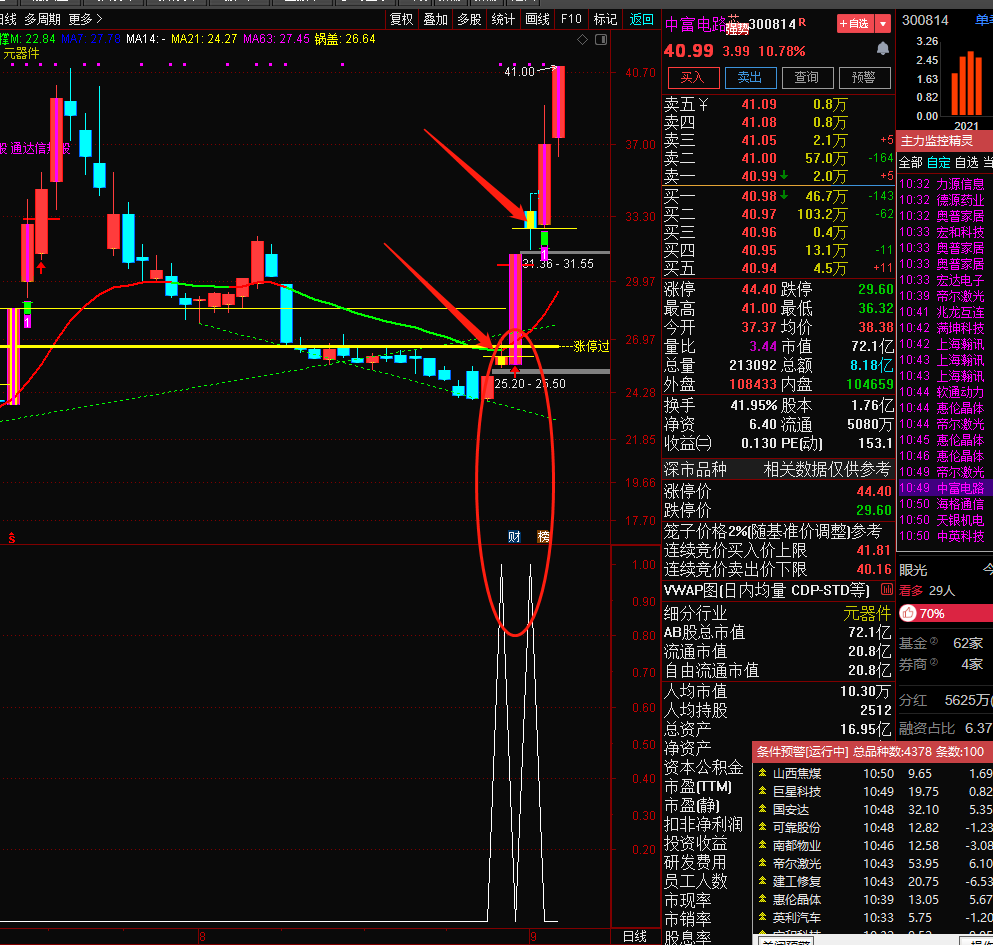Image resolution: width=993 pixels, height=945 pixels.
Task: Switch to the 自定 tab in monitor panel
Action: pos(939,163)
